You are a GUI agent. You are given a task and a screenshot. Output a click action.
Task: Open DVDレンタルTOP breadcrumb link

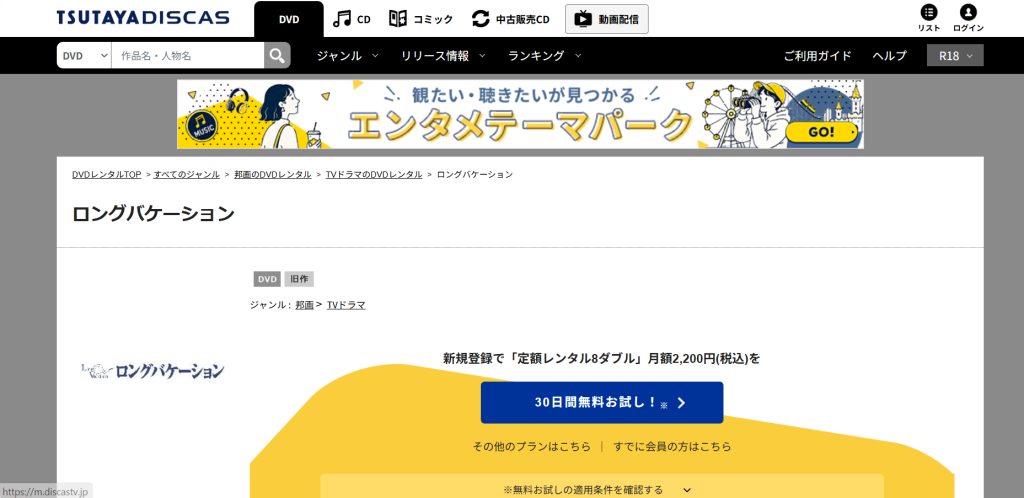[x=106, y=174]
